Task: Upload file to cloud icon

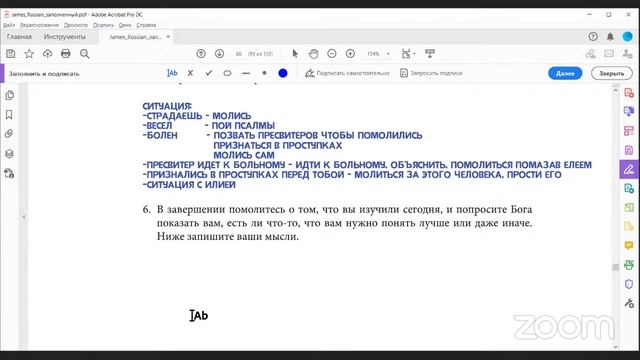Action: click(47, 53)
